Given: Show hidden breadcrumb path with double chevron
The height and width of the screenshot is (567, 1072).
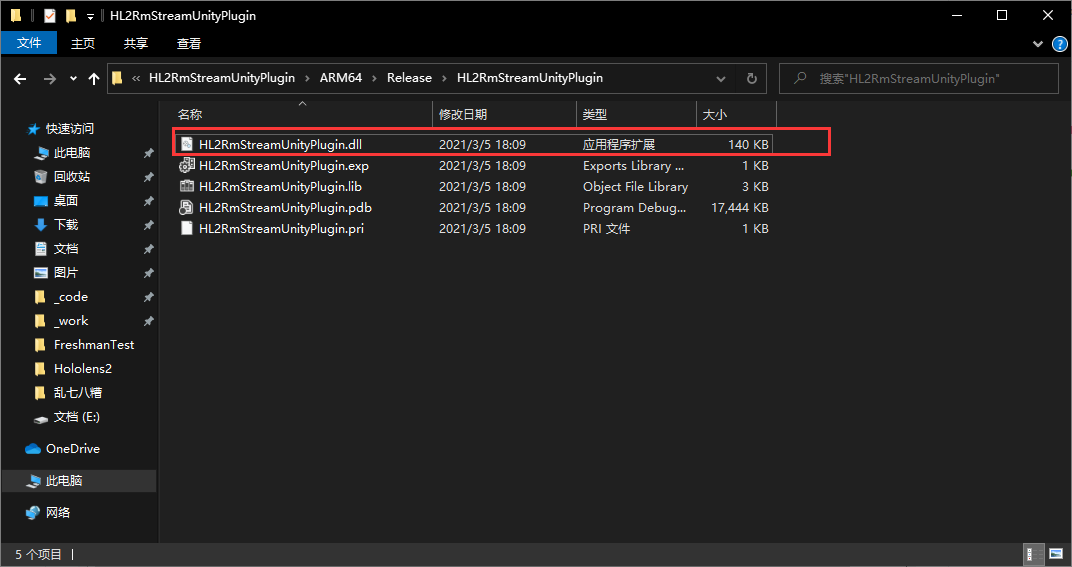Looking at the screenshot, I should coord(136,78).
